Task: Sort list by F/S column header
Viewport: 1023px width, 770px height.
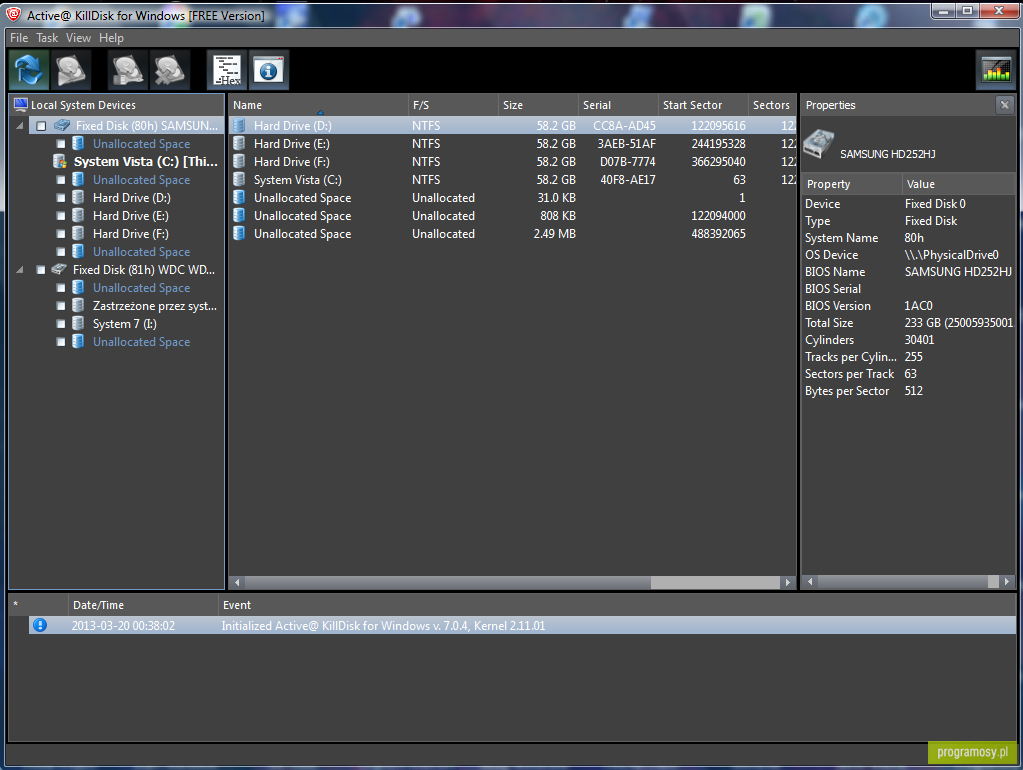Action: [453, 105]
